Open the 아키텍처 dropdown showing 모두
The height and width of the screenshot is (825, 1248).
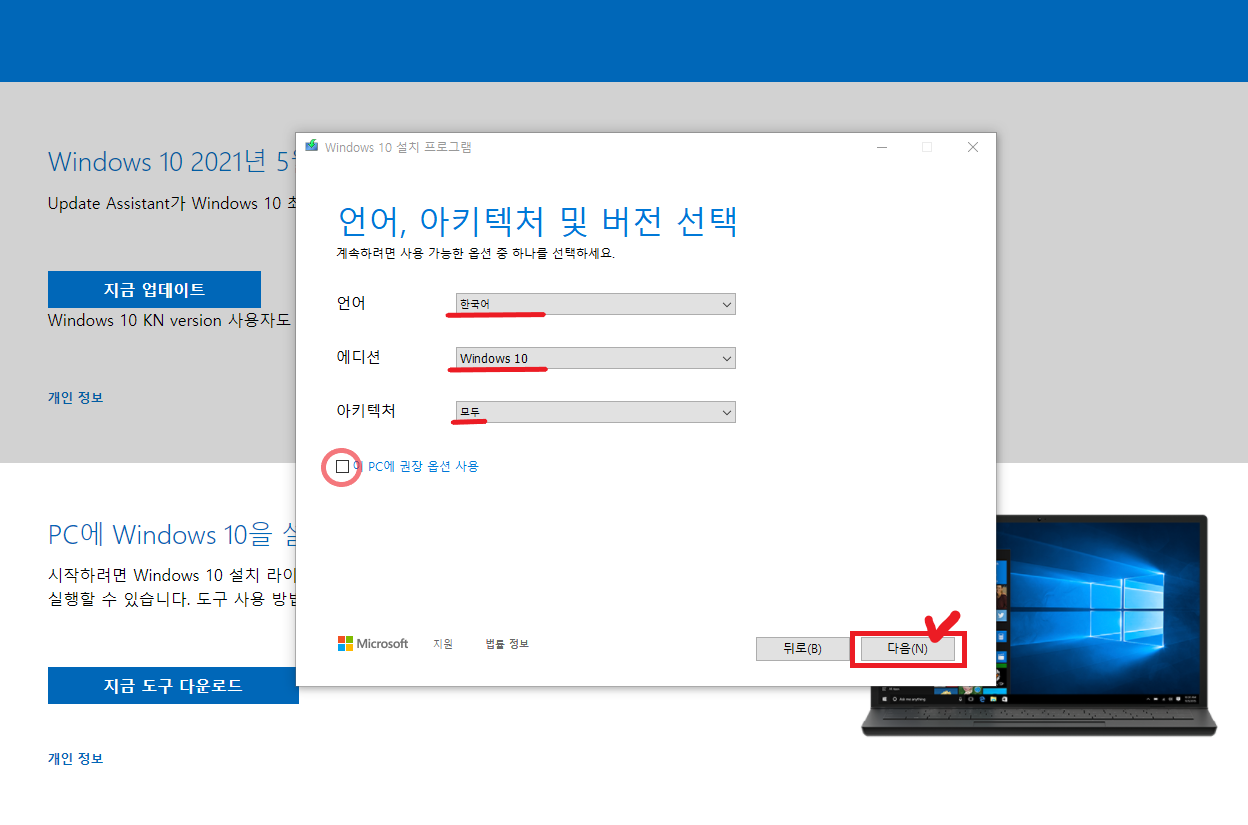click(595, 412)
